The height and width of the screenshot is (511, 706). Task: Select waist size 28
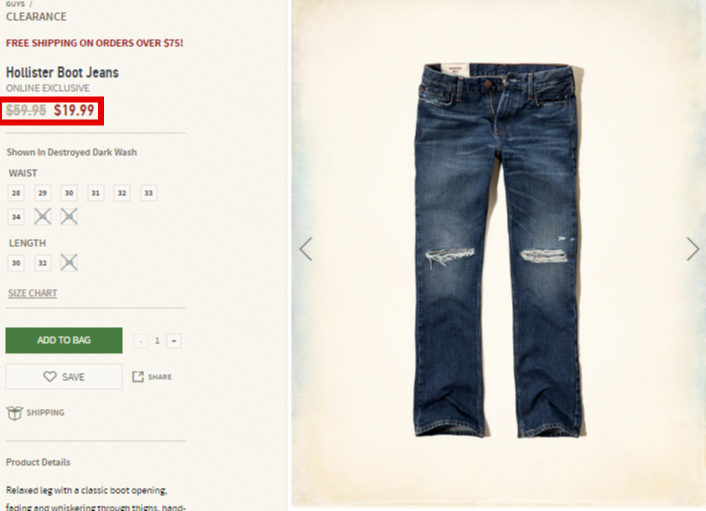pyautogui.click(x=16, y=193)
